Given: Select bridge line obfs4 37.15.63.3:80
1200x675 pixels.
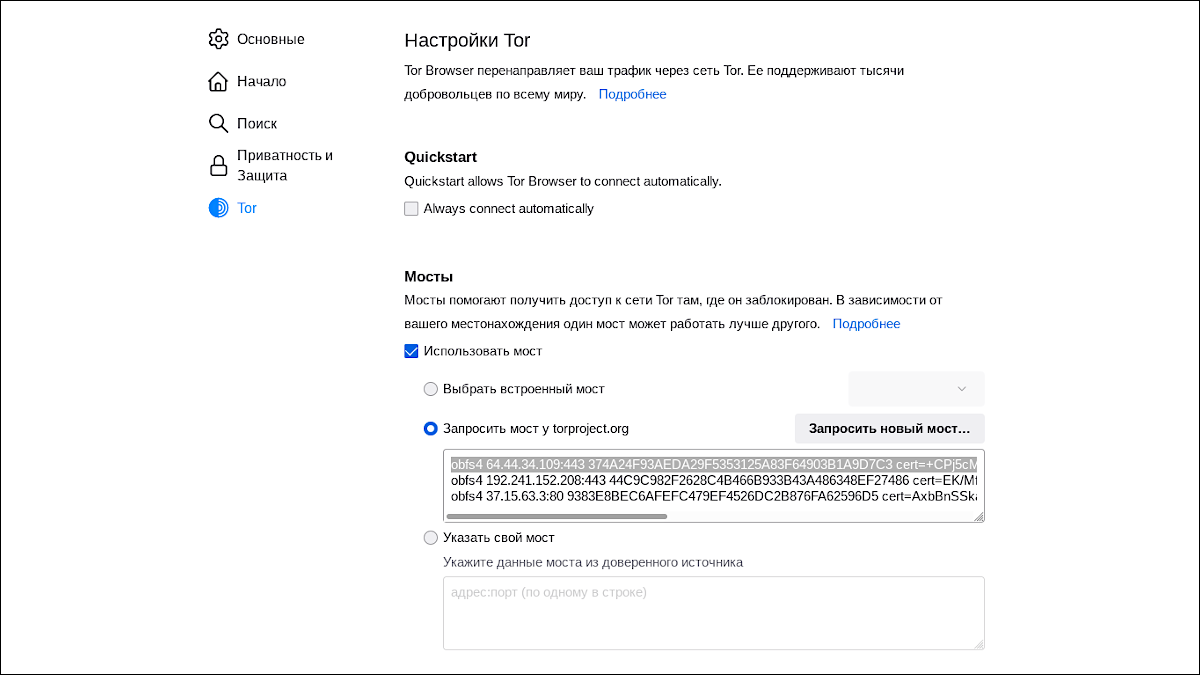Looking at the screenshot, I should pyautogui.click(x=712, y=496).
